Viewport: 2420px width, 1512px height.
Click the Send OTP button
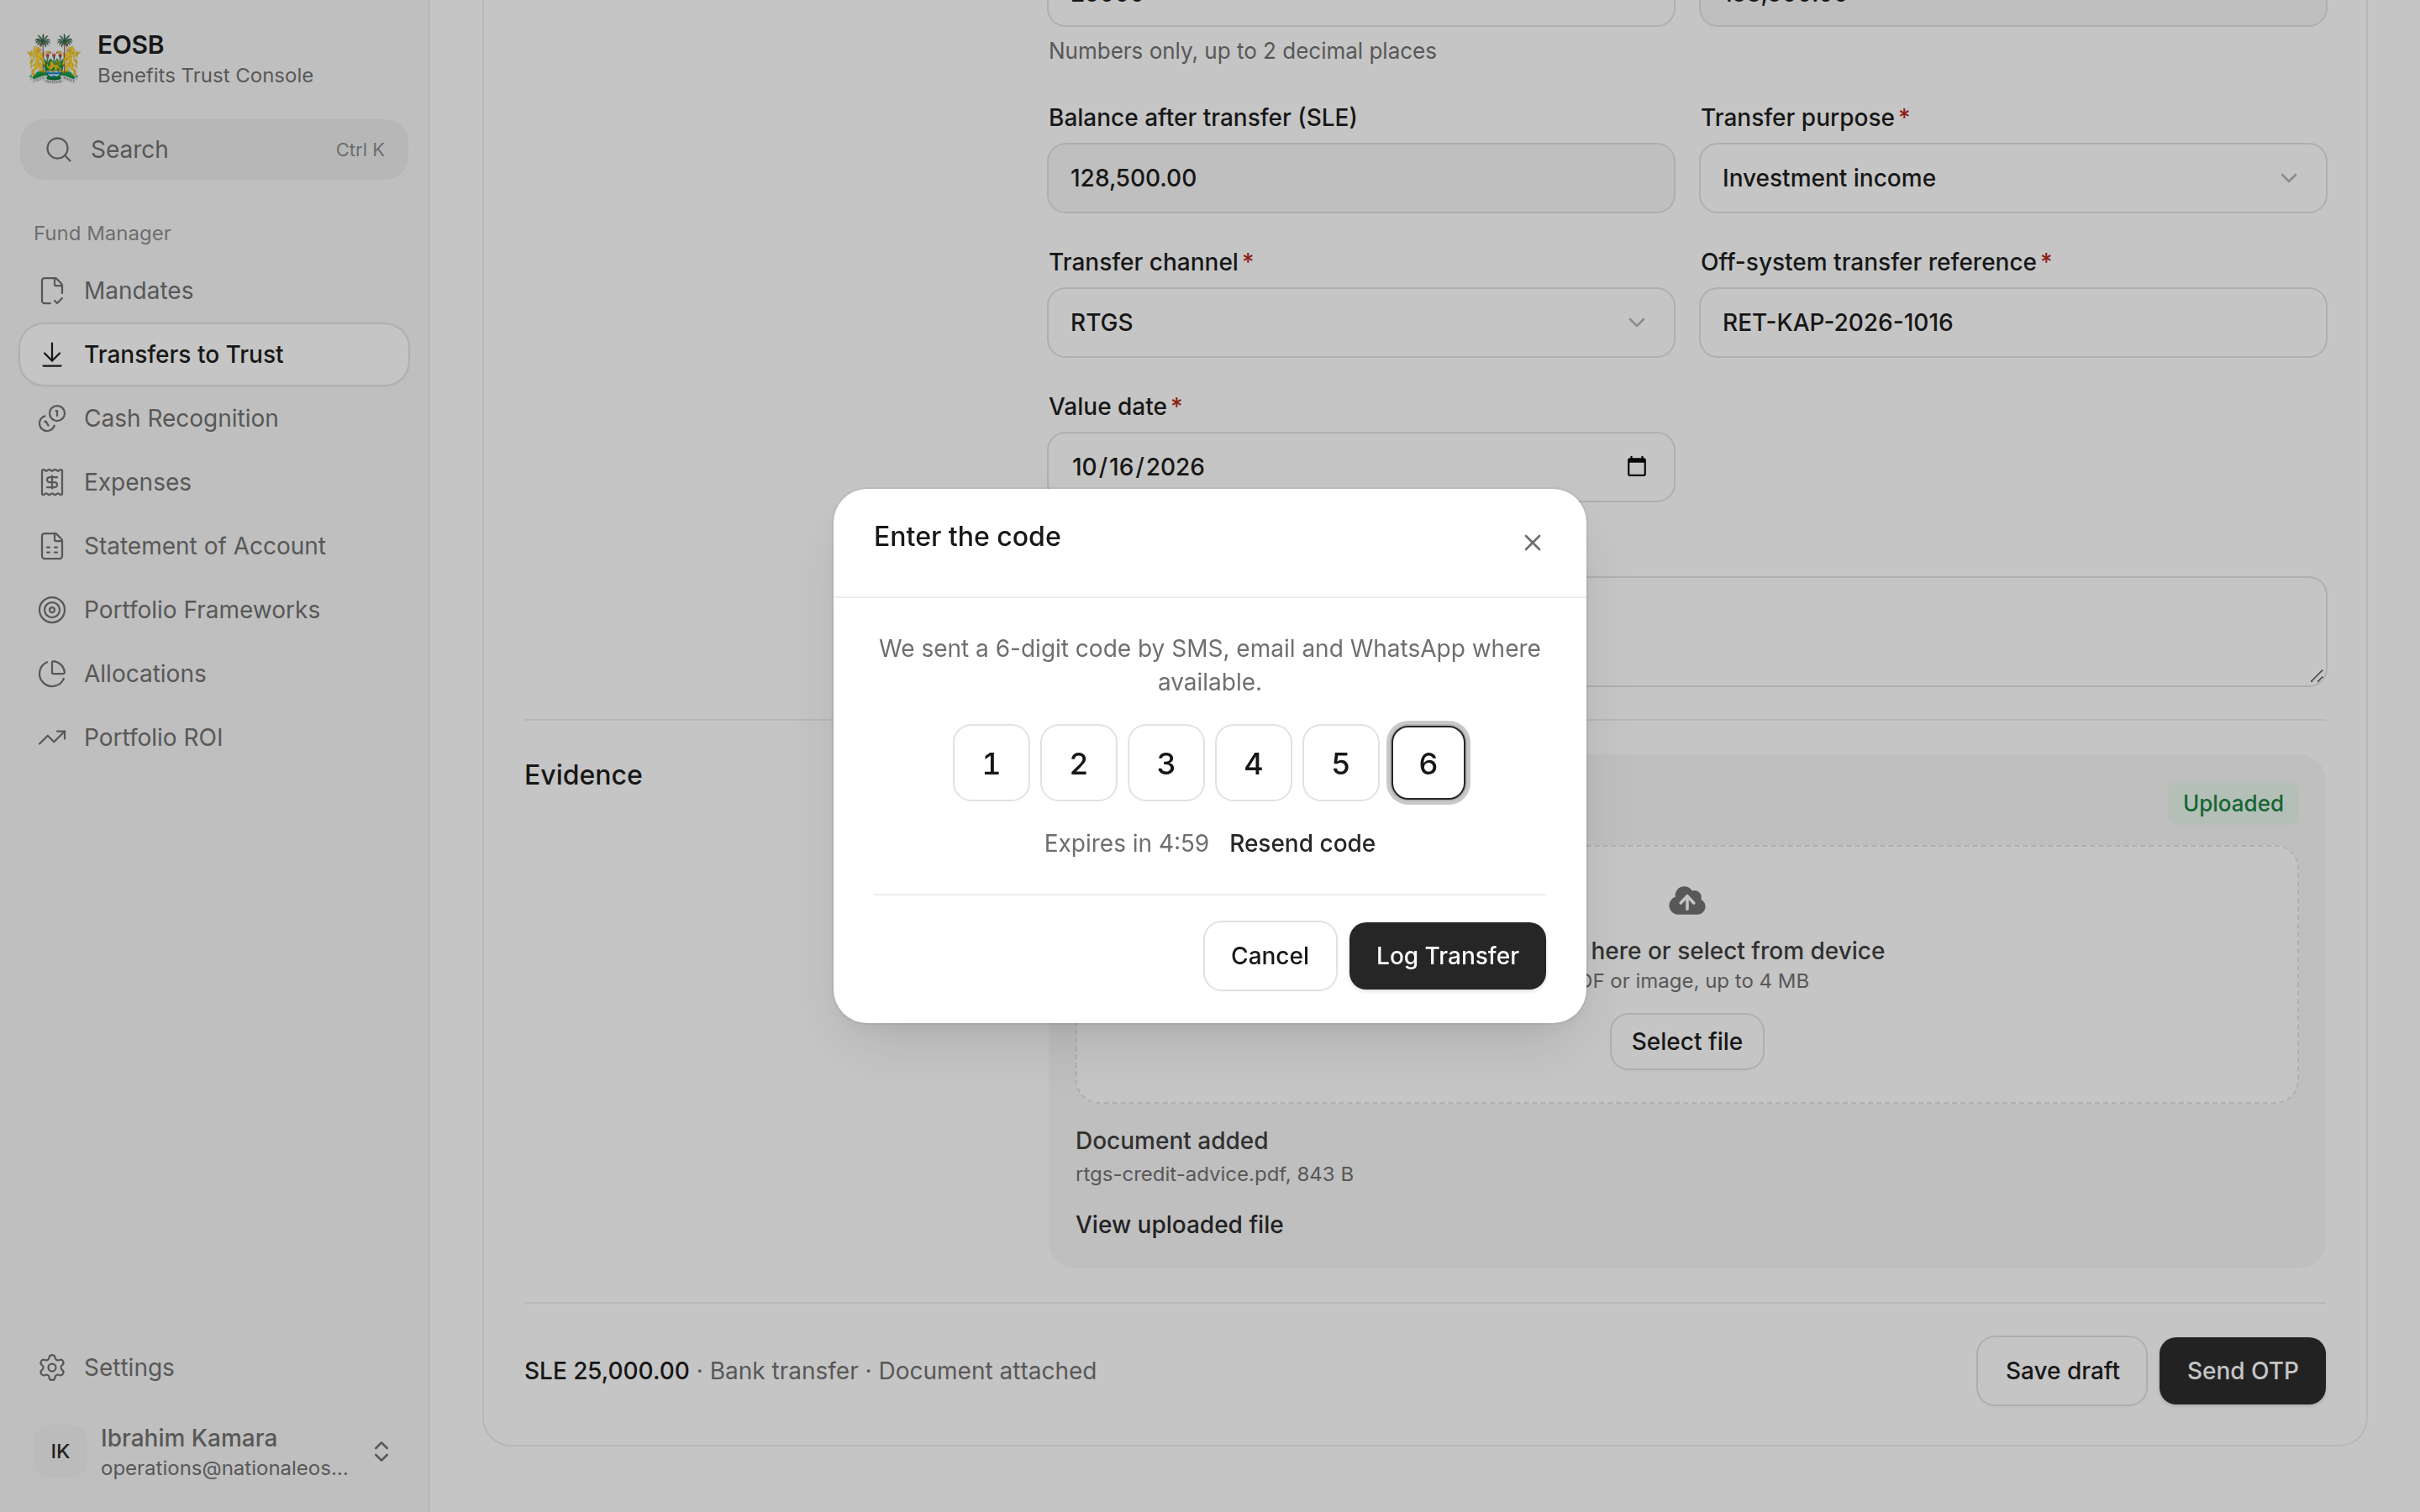[x=2242, y=1371]
